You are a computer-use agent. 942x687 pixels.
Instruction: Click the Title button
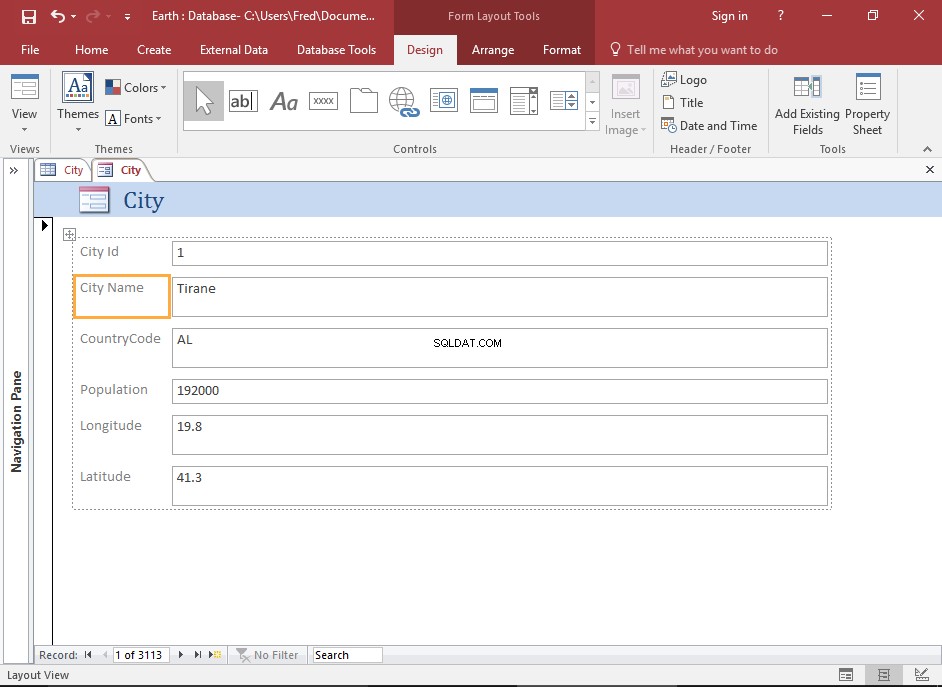point(682,103)
